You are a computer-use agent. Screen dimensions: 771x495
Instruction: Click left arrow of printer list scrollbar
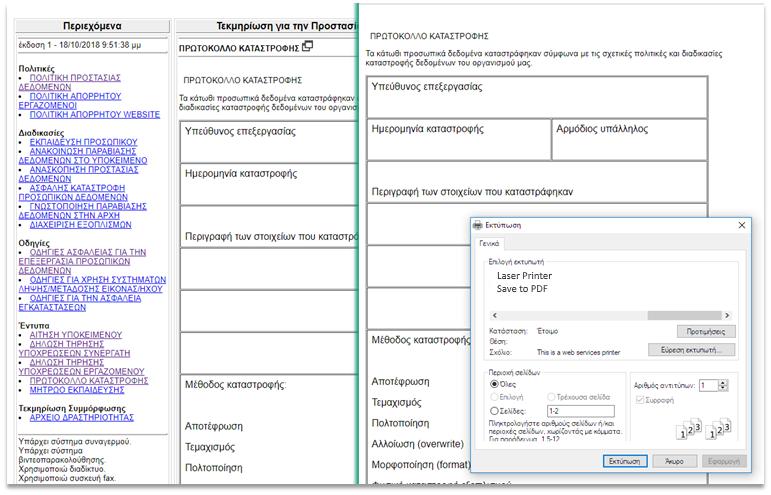495,315
